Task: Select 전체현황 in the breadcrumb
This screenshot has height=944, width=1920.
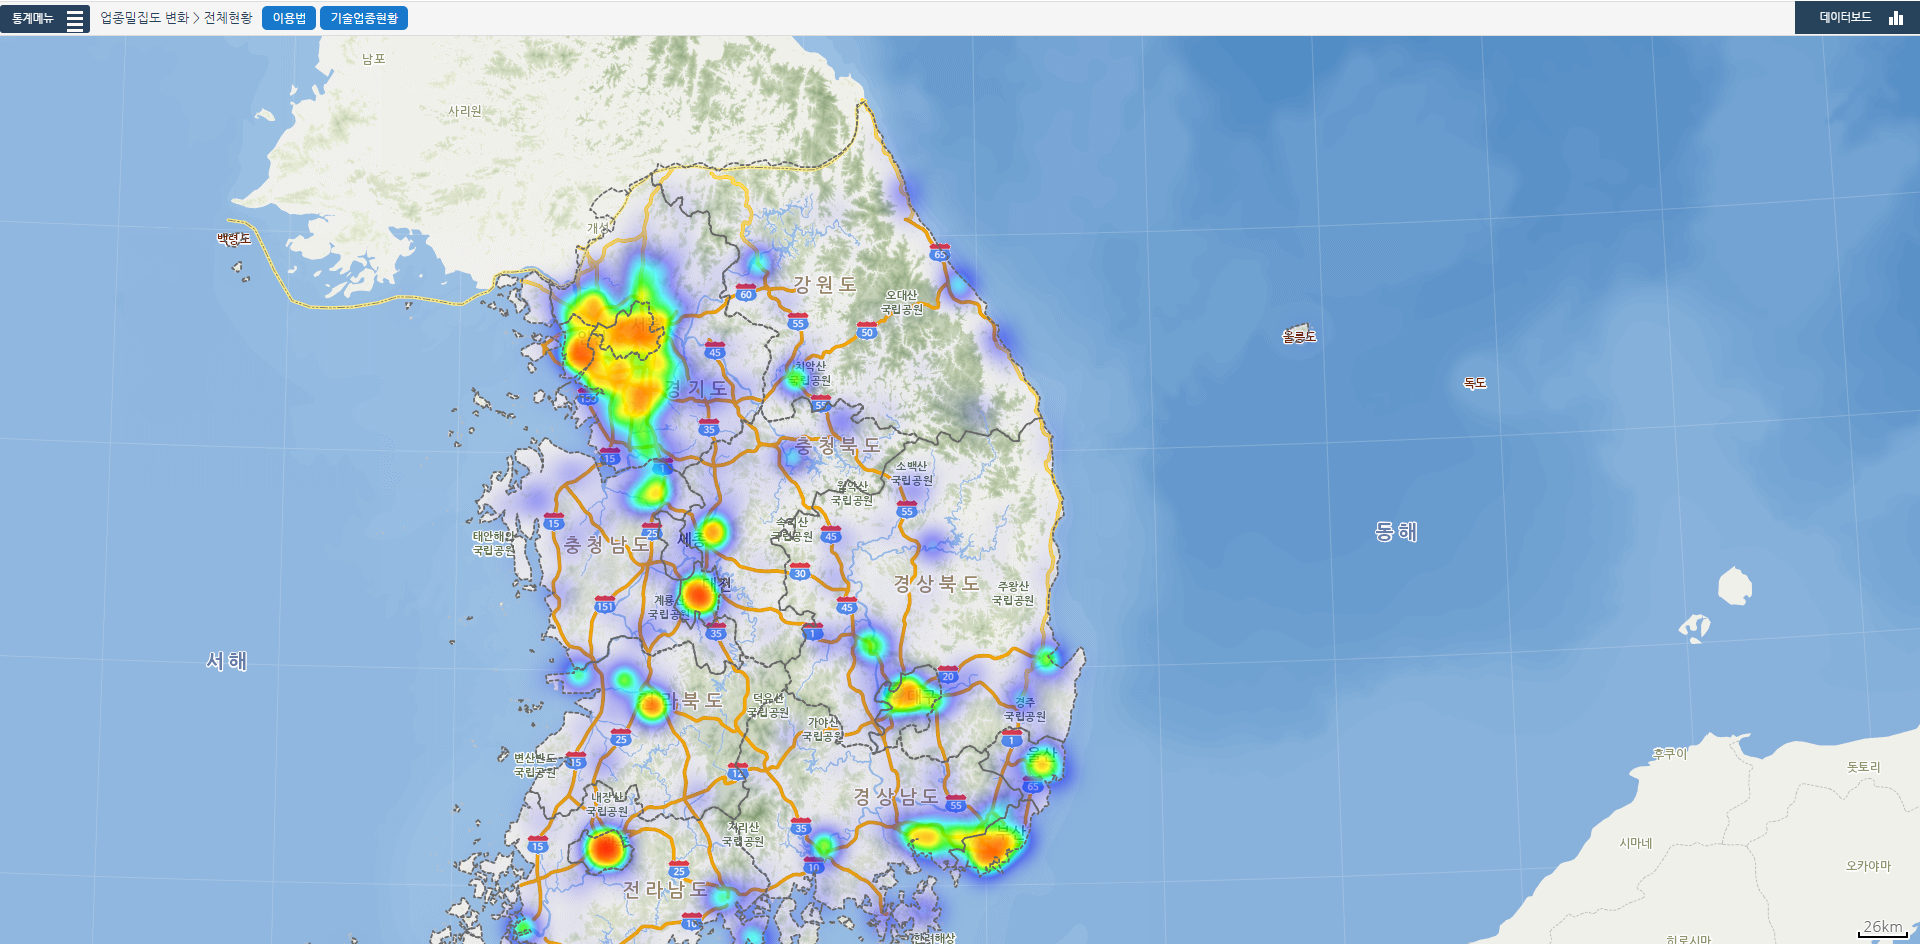Action: [x=228, y=18]
